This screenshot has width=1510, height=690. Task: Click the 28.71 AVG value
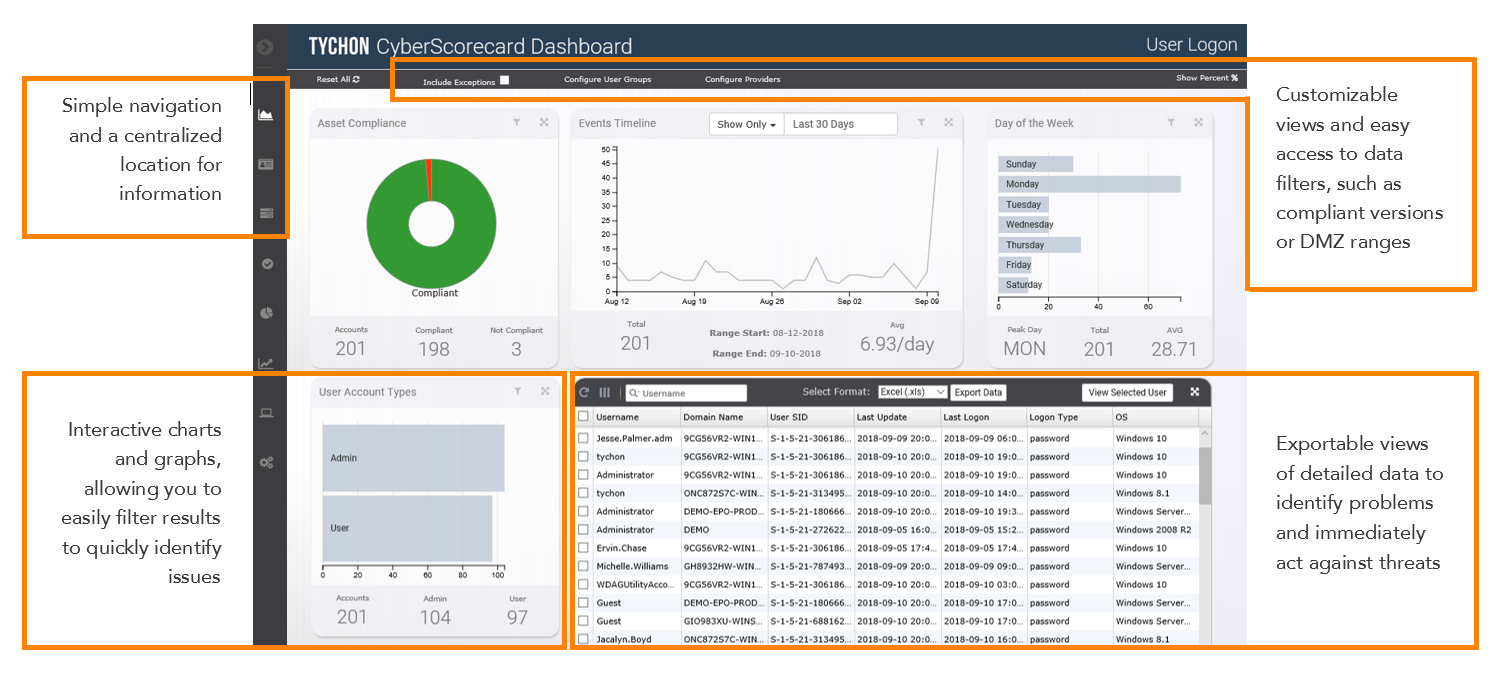1174,349
